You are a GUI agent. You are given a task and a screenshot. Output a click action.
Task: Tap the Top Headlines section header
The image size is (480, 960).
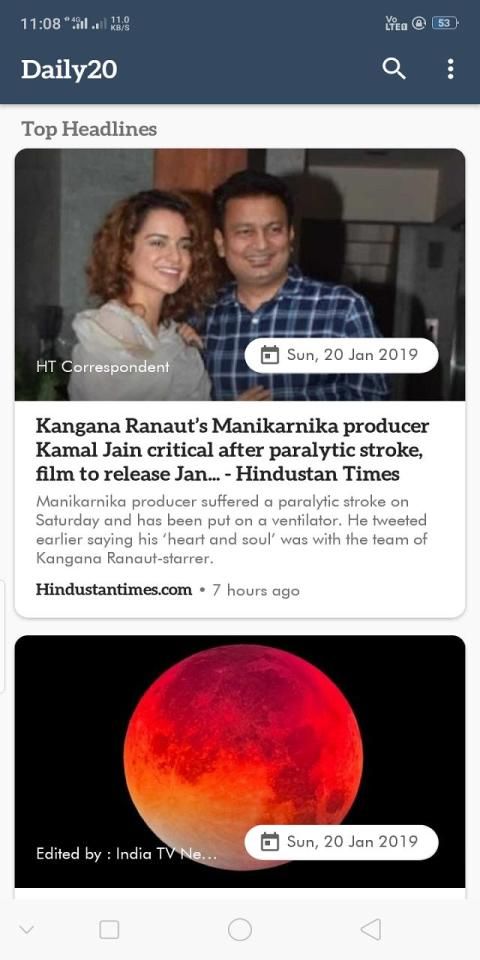coord(89,129)
